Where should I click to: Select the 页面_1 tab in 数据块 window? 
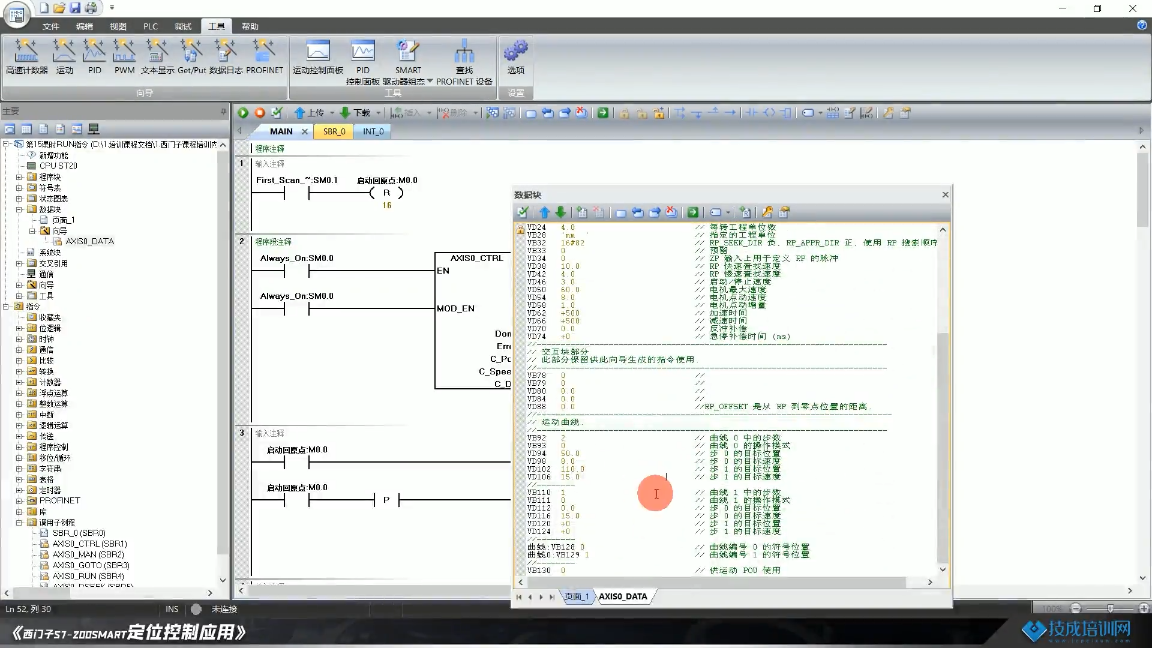coord(577,597)
